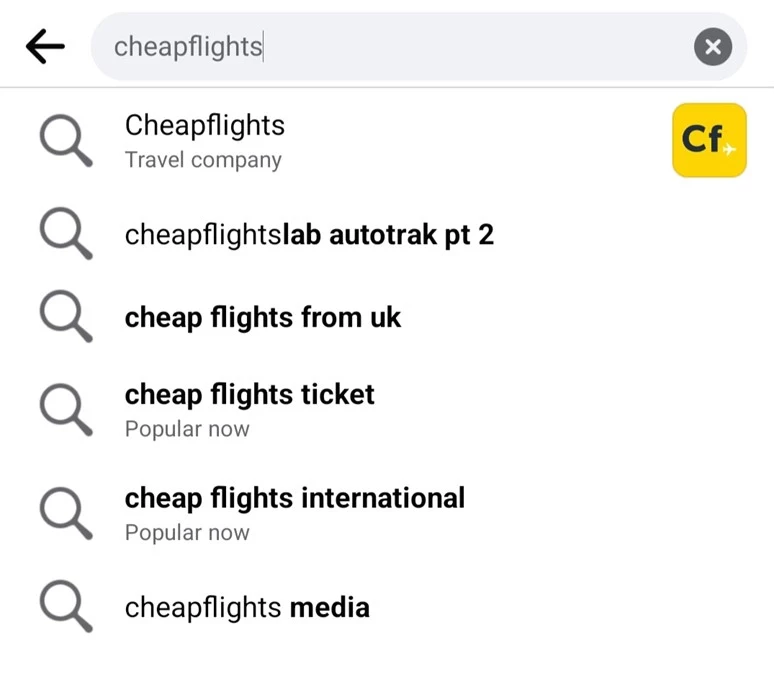The image size is (774, 675).
Task: Click the Travel company subtitle text
Action: pyautogui.click(x=203, y=160)
